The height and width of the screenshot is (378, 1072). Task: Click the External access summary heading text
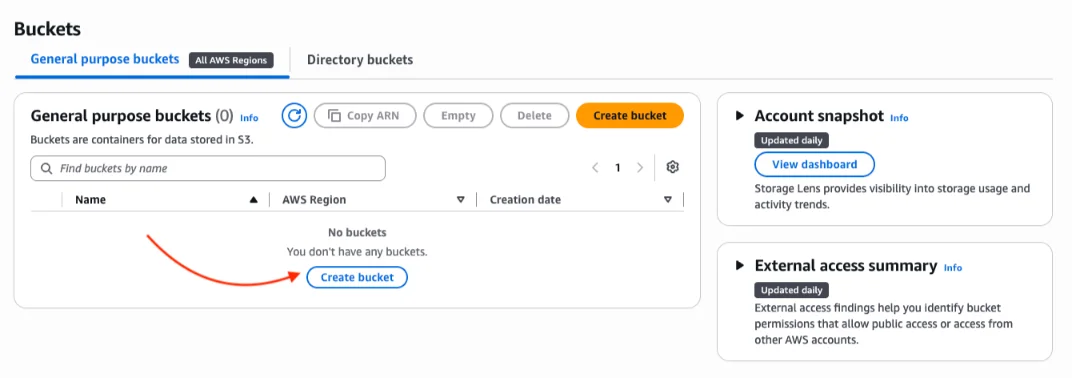pyautogui.click(x=846, y=265)
